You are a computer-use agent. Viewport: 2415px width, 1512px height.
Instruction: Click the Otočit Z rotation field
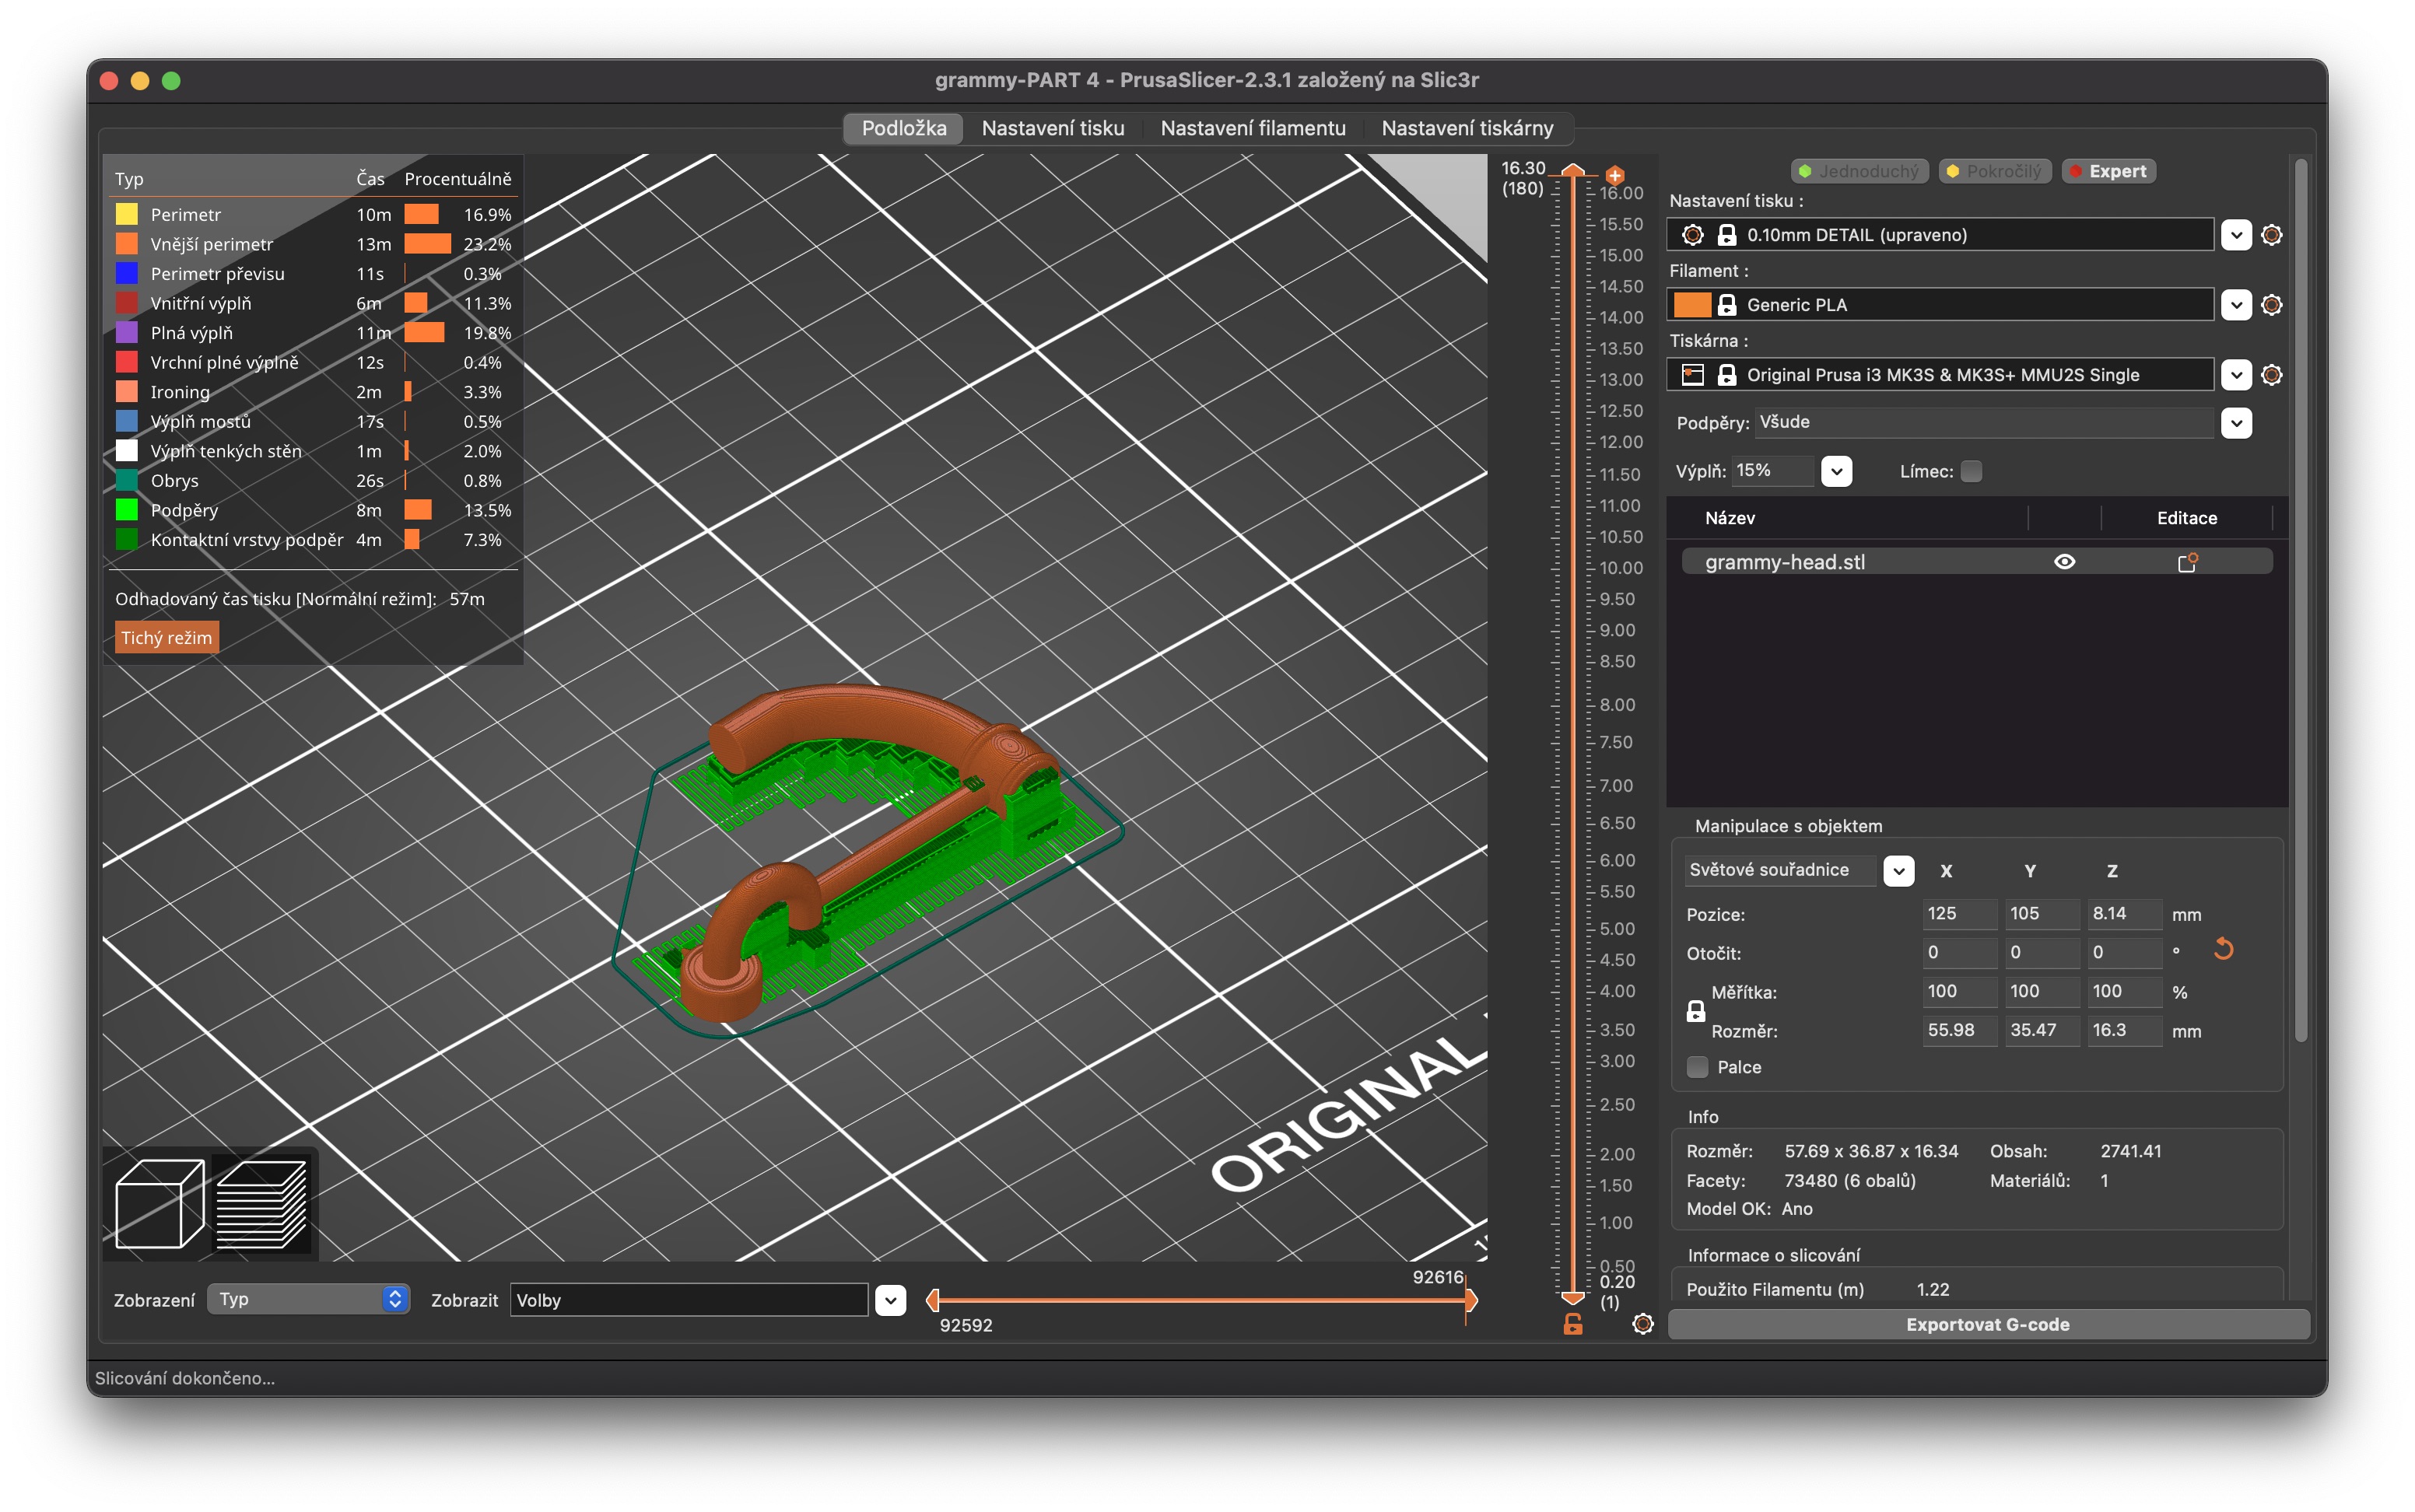point(2123,952)
